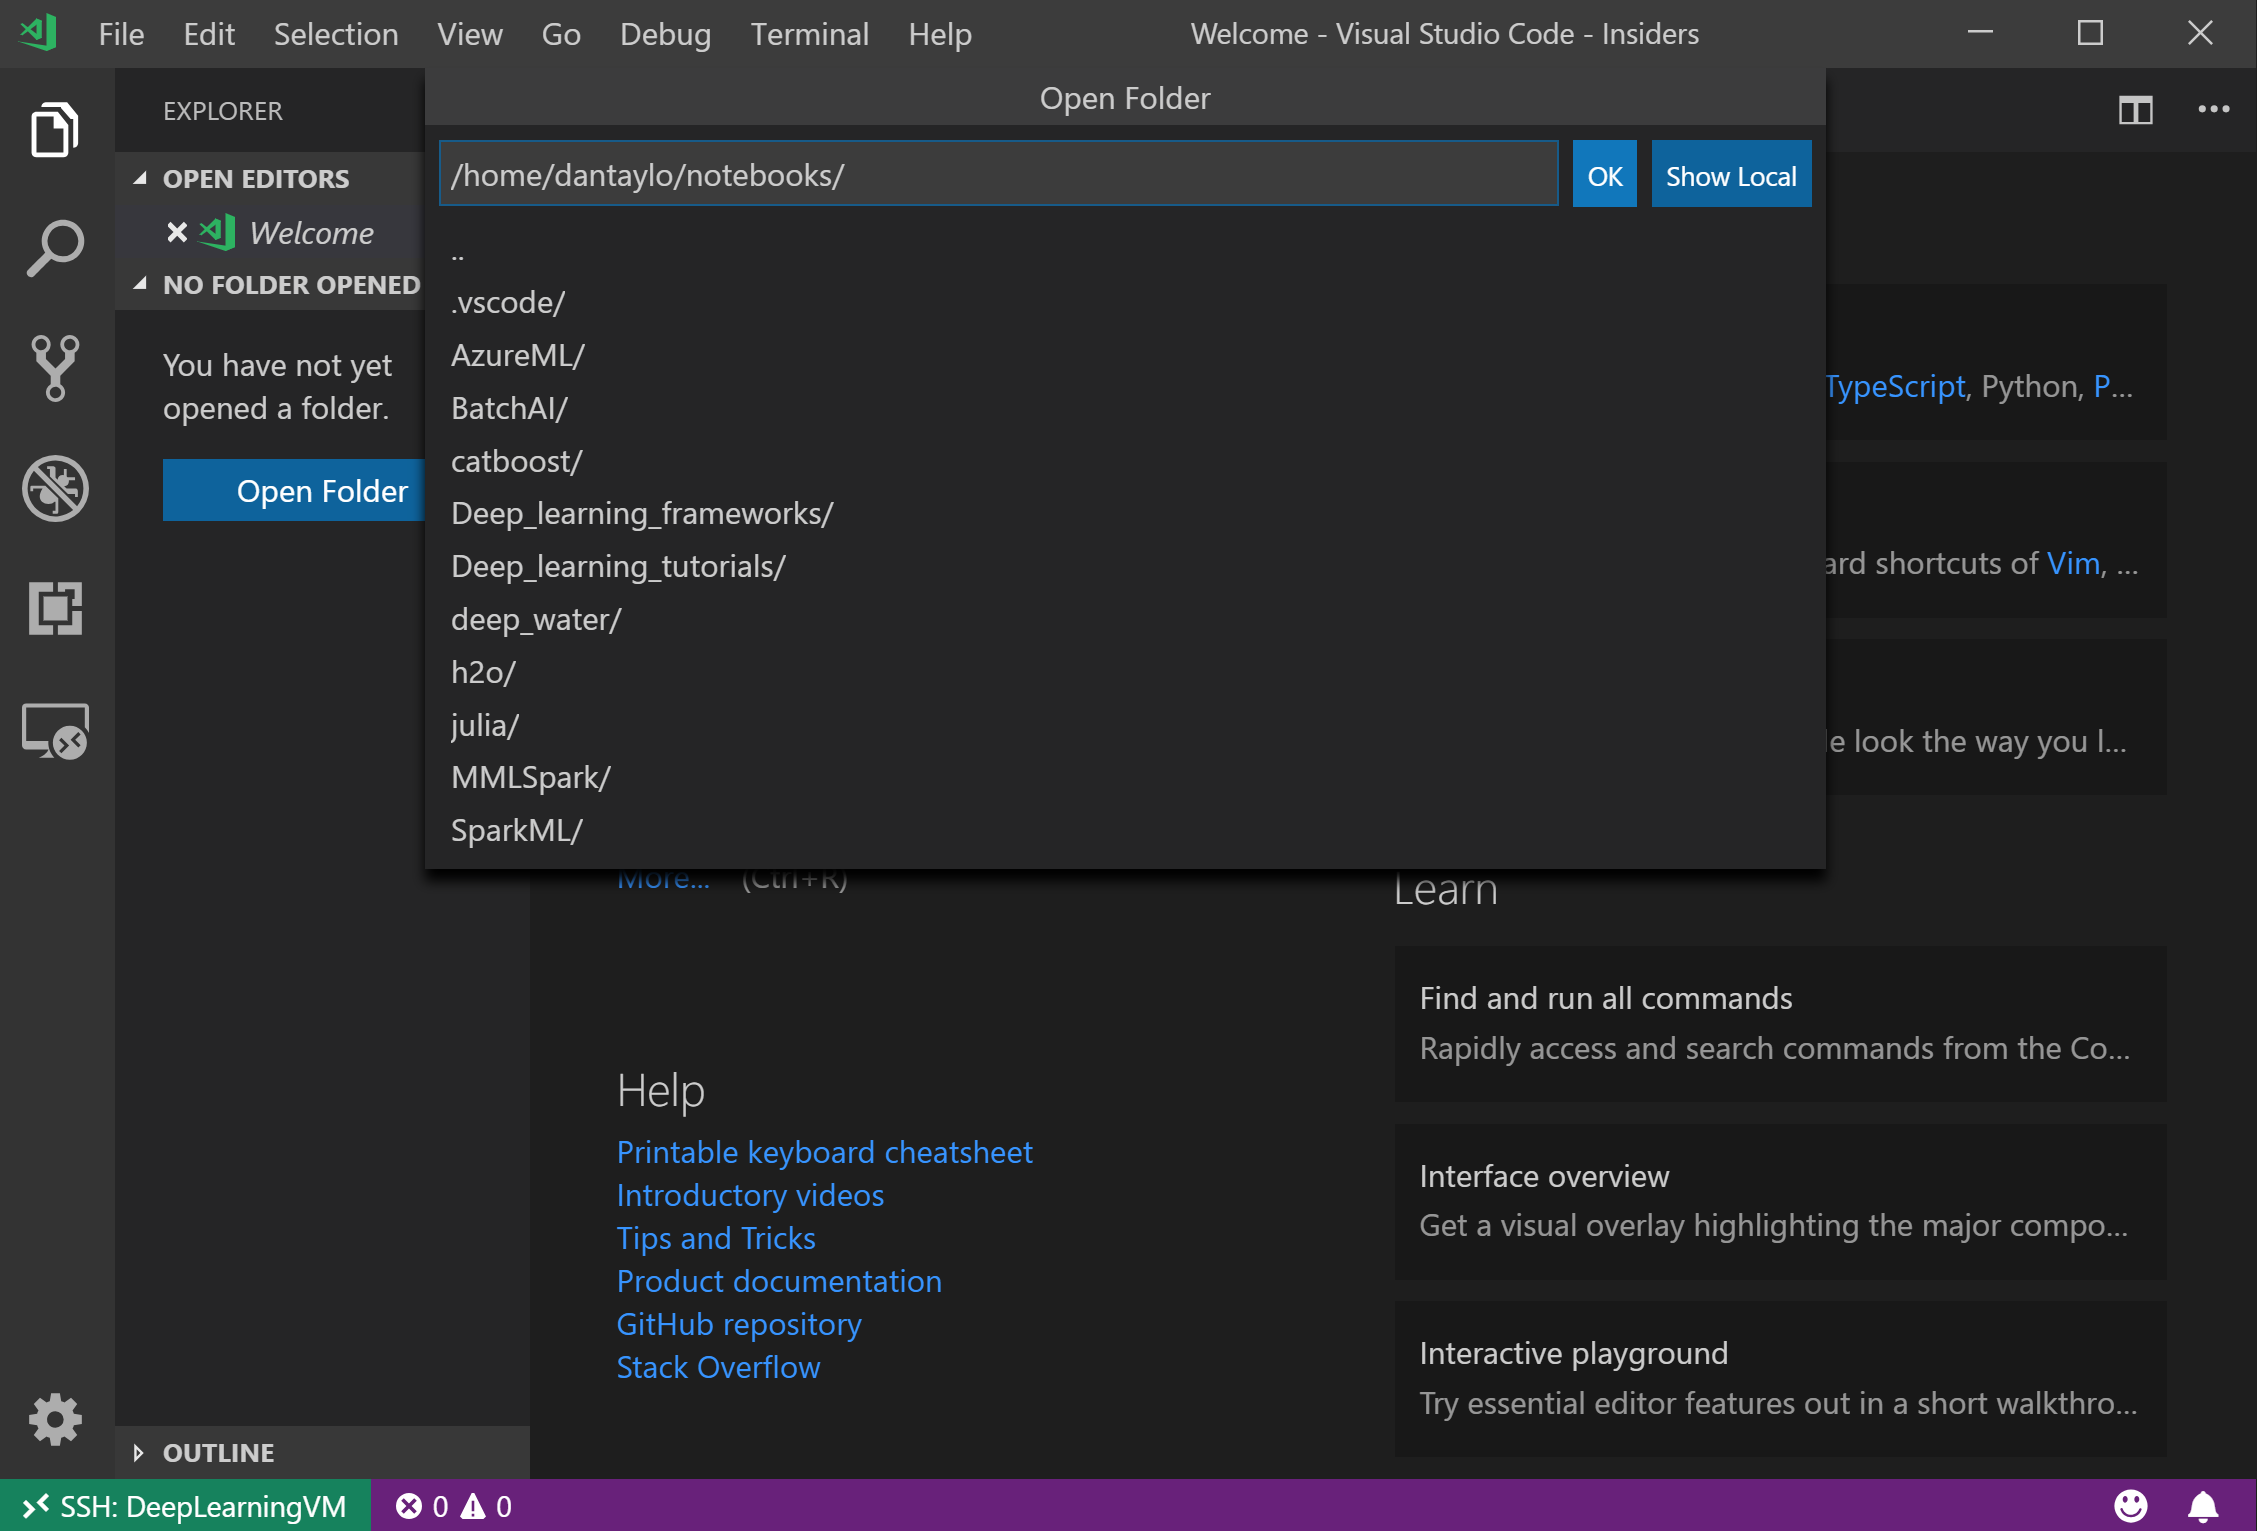Viewport: 2257px width, 1531px height.
Task: Click the folder path input field
Action: (x=996, y=174)
